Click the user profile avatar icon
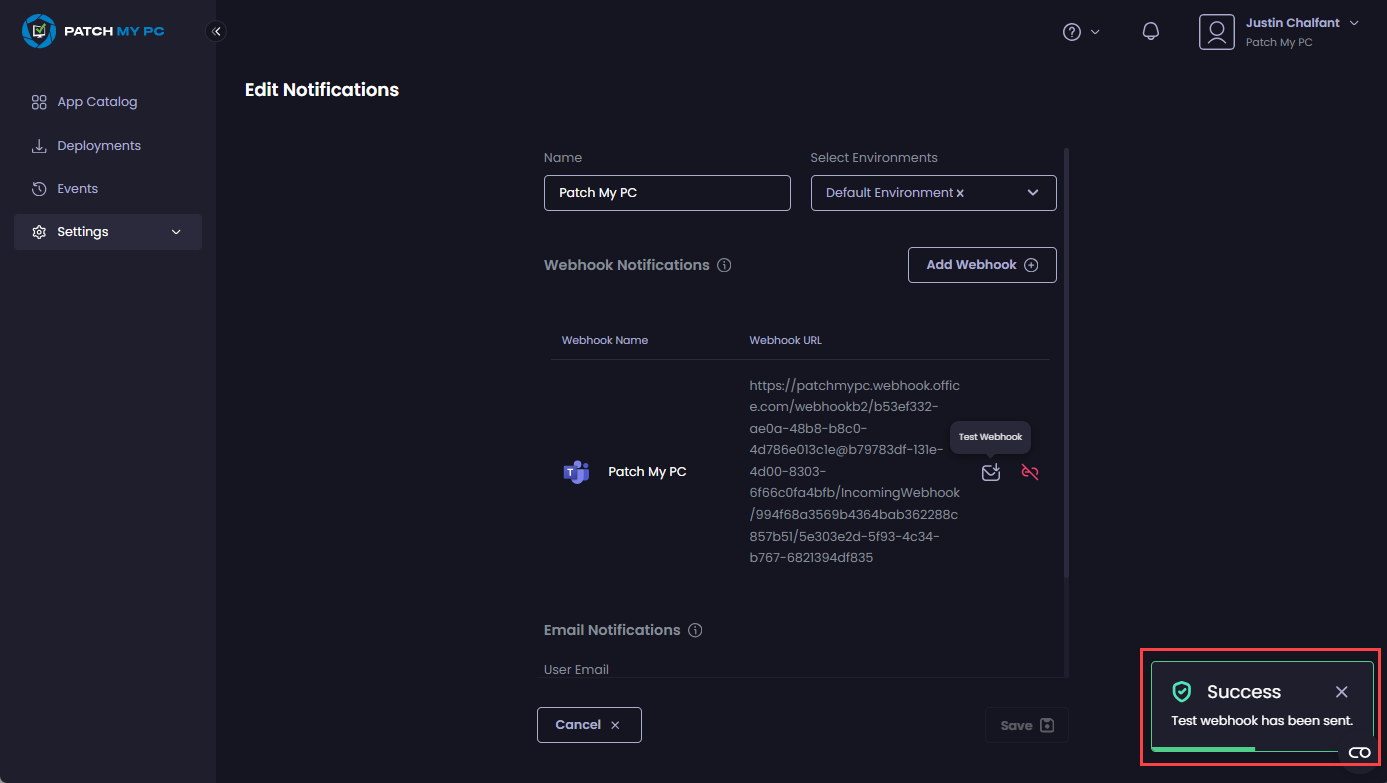This screenshot has height=783, width=1387. point(1216,32)
